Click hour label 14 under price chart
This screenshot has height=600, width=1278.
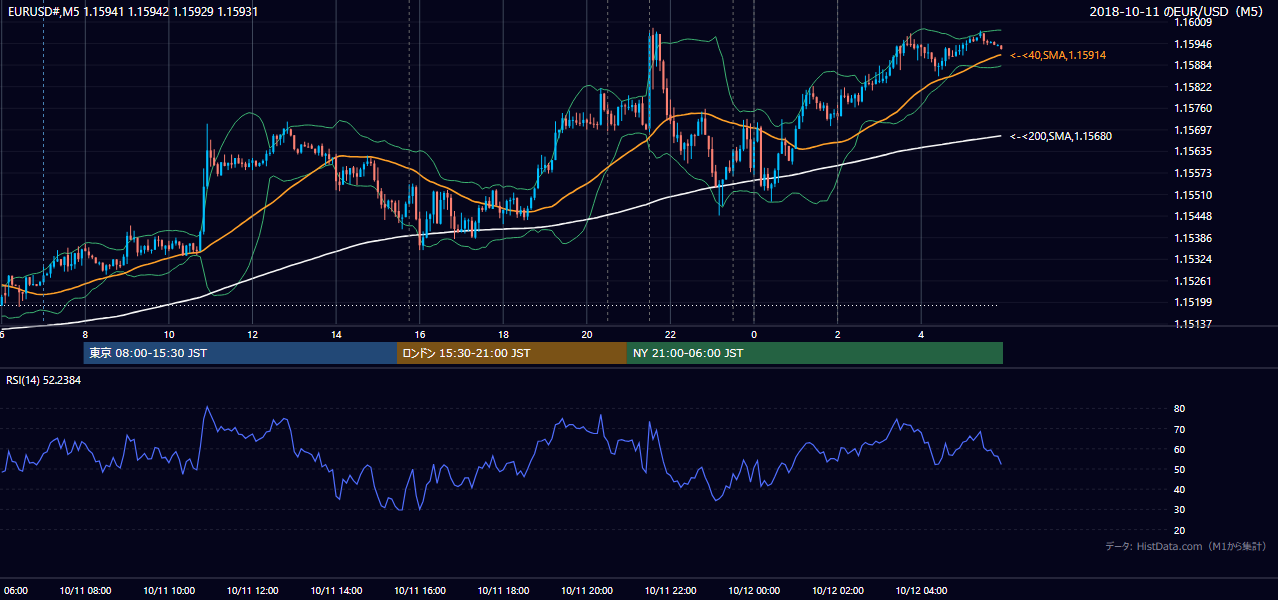point(336,335)
